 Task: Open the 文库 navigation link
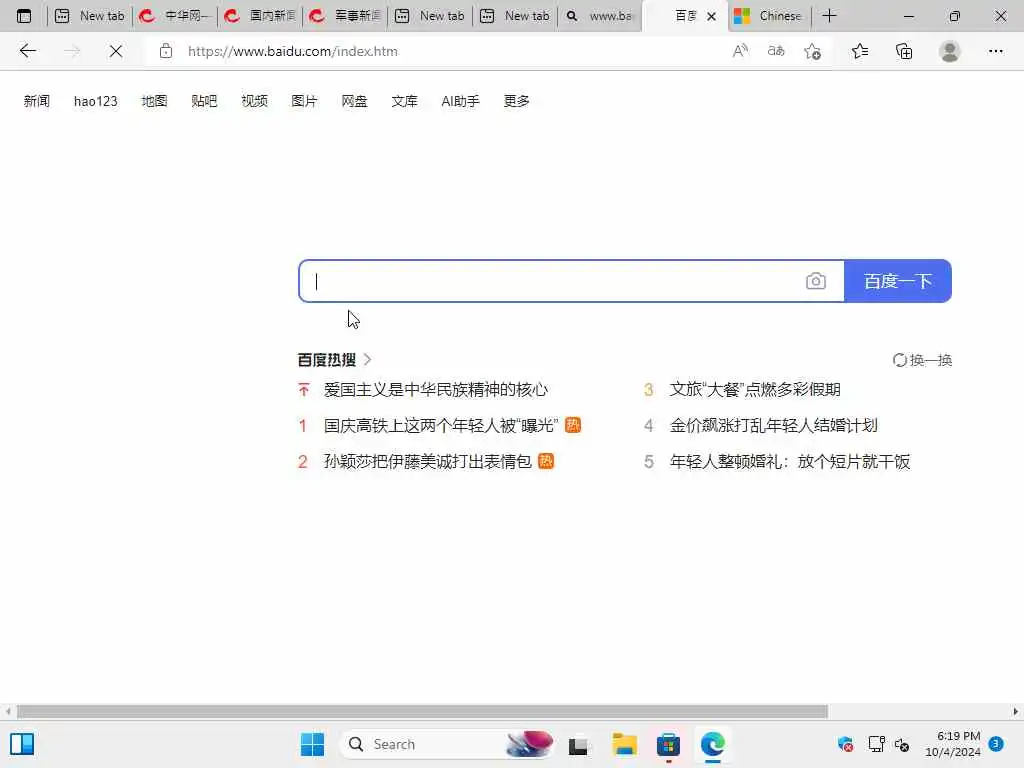click(x=404, y=101)
